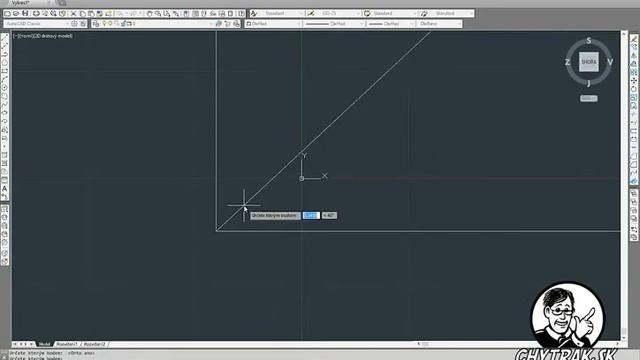Screen dimensions: 640x360
Task: Click ViewCube Z compass direction
Action: pos(567,62)
